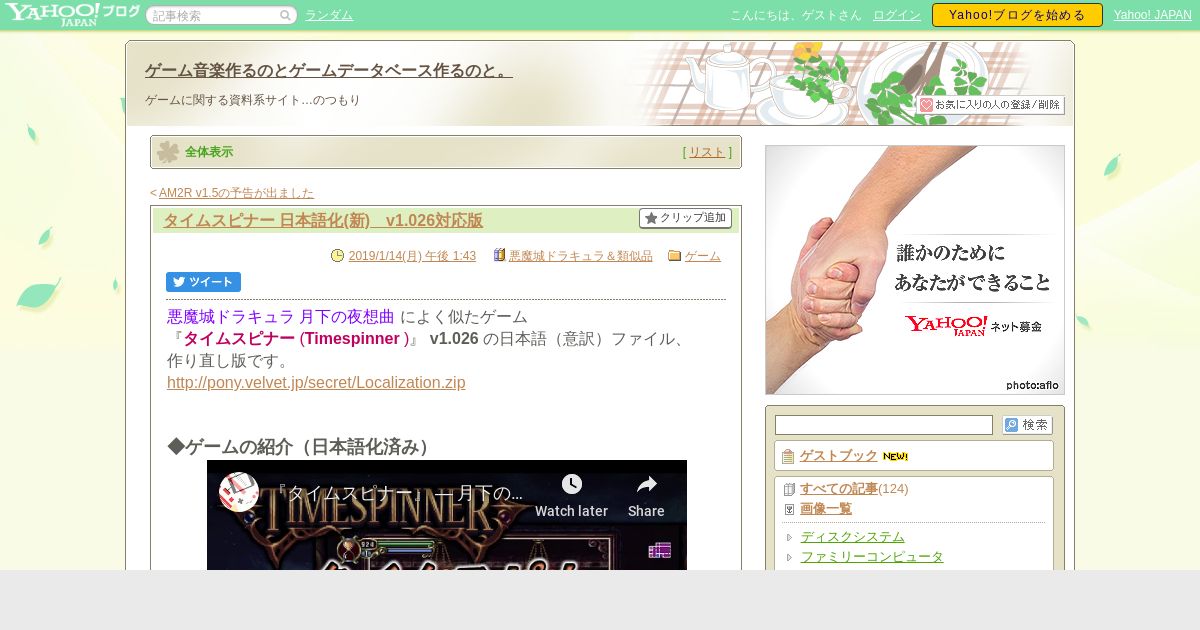
Task: Focus the 記事検索 search field
Action: (x=214, y=15)
